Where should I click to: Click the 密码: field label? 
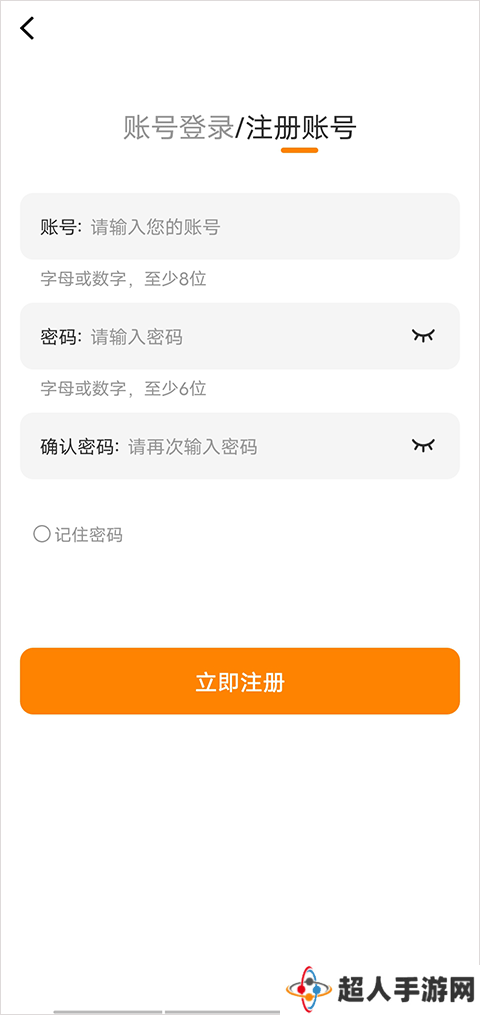tap(61, 337)
